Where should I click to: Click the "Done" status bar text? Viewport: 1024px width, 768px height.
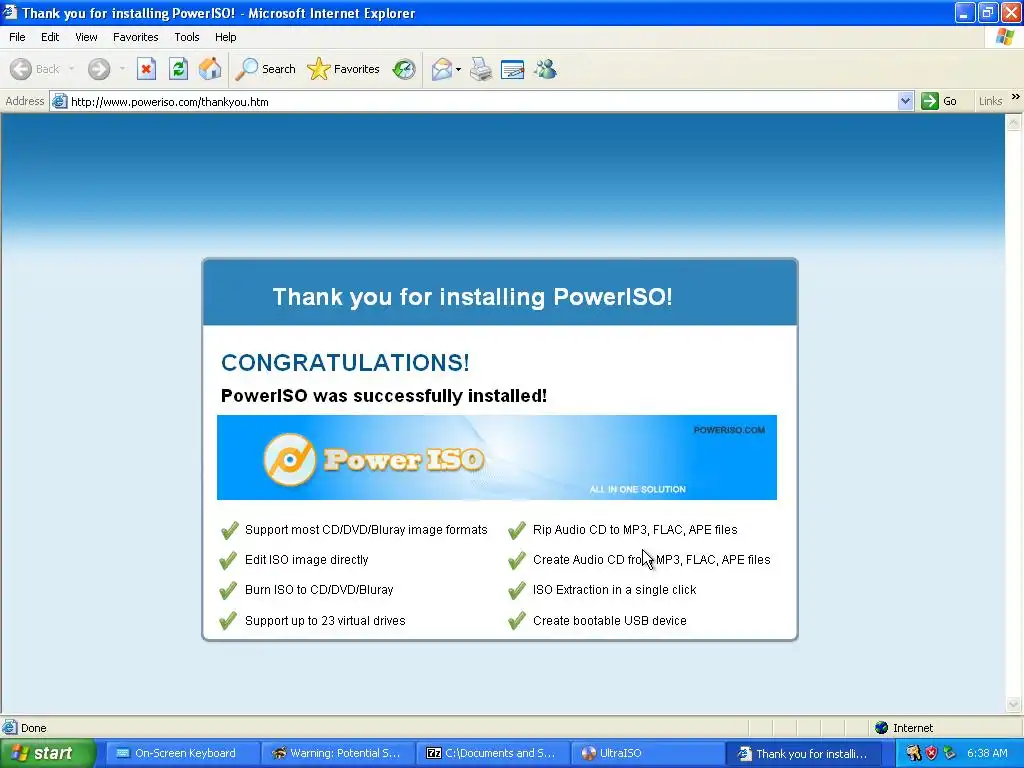[x=33, y=728]
